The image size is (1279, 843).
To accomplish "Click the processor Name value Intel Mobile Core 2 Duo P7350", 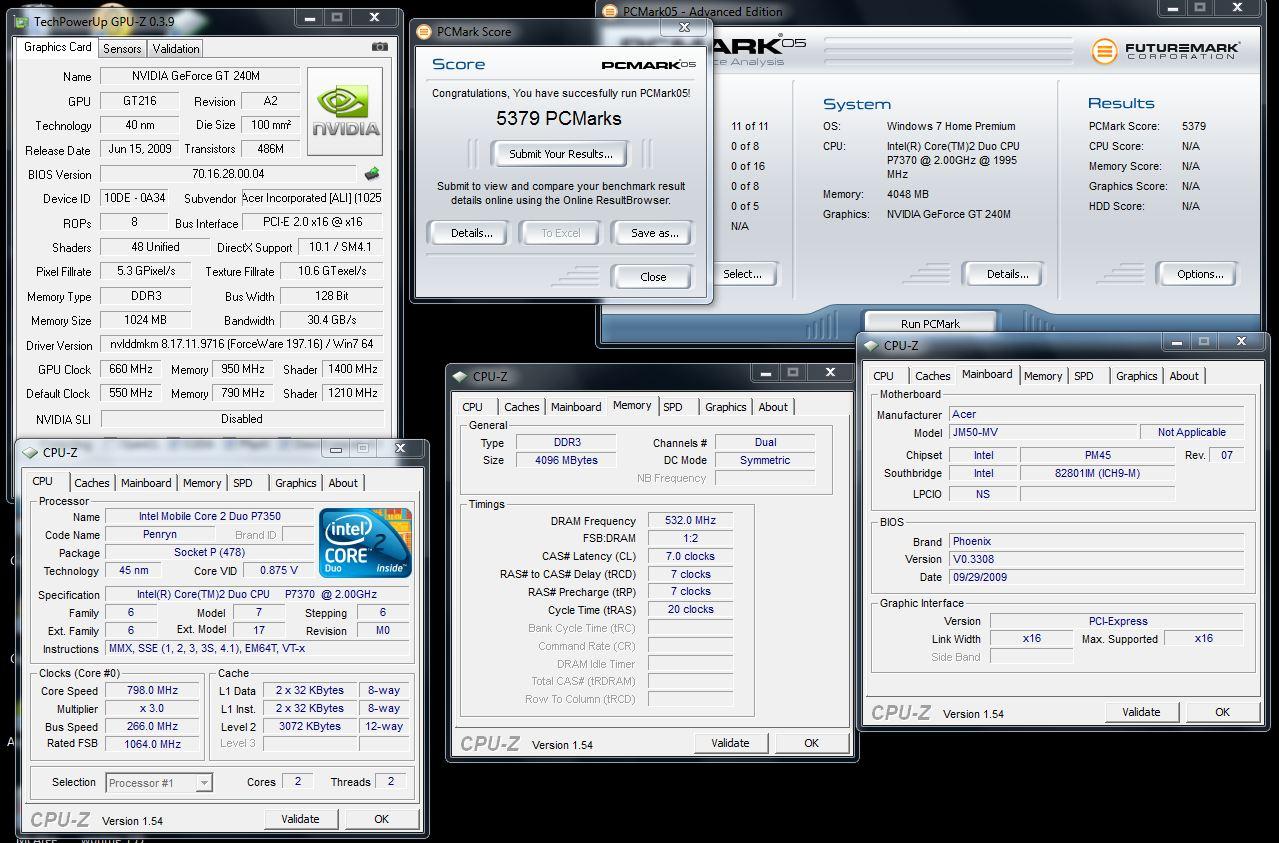I will click(x=209, y=517).
